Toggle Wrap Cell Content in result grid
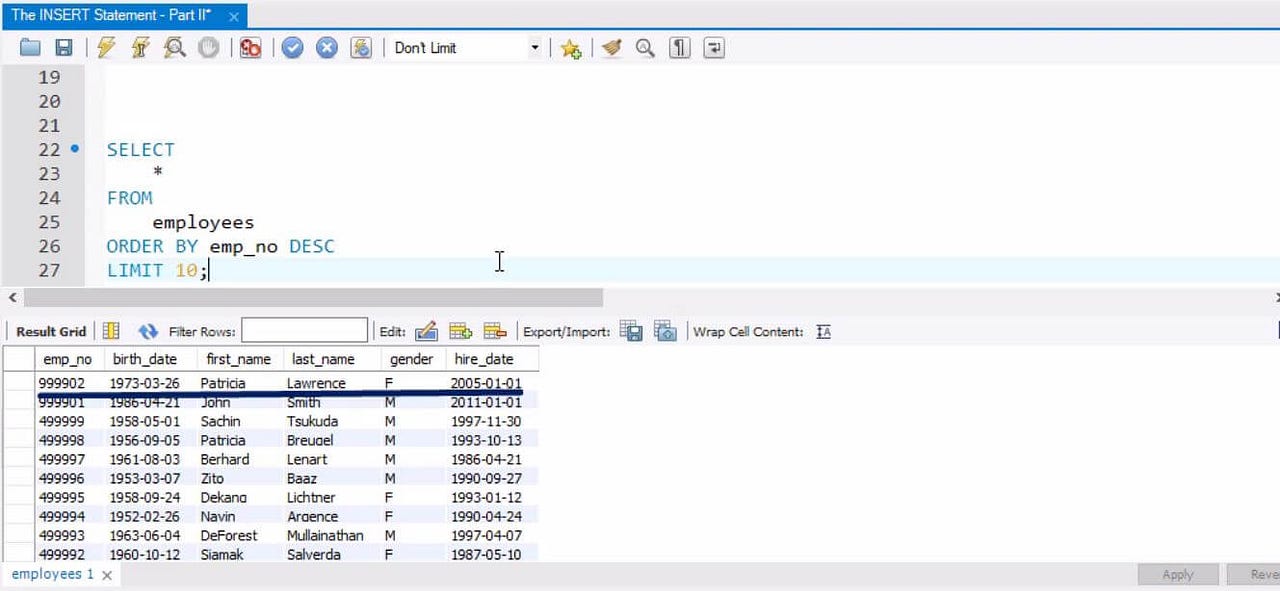The width and height of the screenshot is (1280, 591). (823, 330)
